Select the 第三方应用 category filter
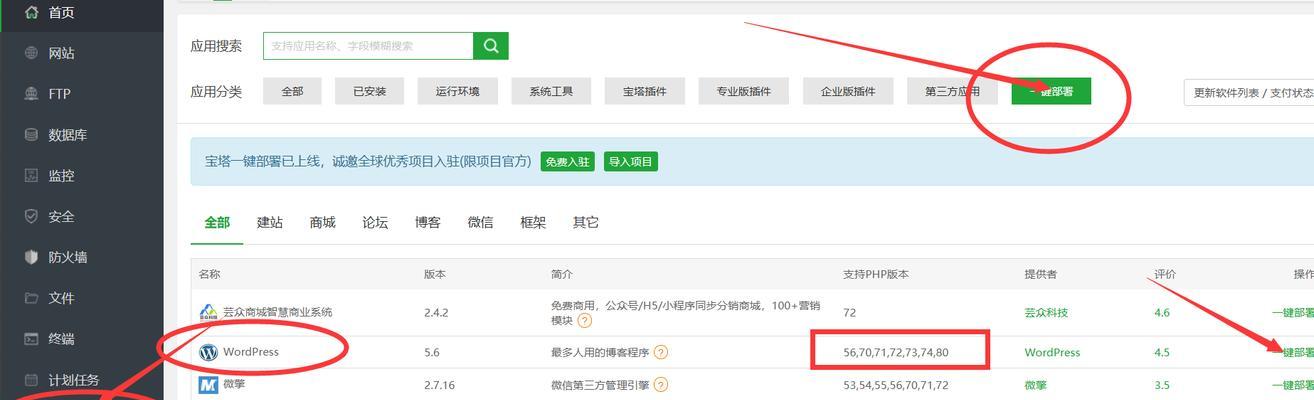 [952, 91]
